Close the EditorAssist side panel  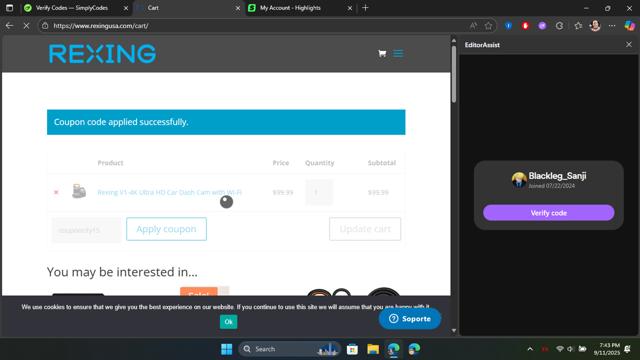(x=629, y=44)
